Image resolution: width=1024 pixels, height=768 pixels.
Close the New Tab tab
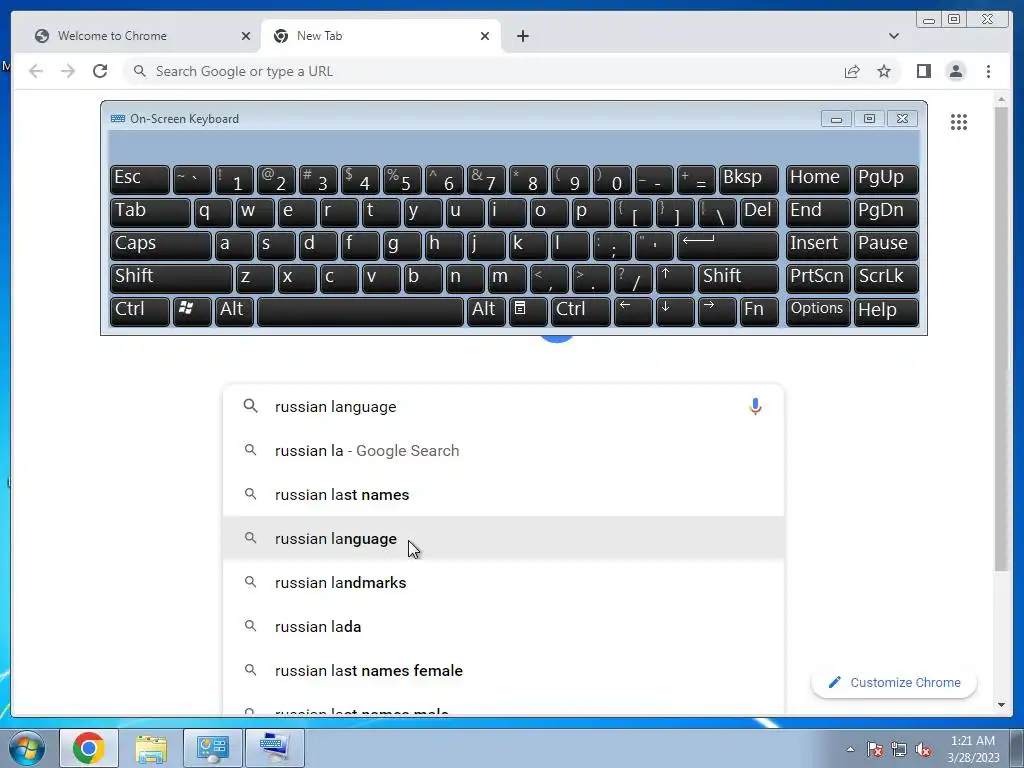485,36
